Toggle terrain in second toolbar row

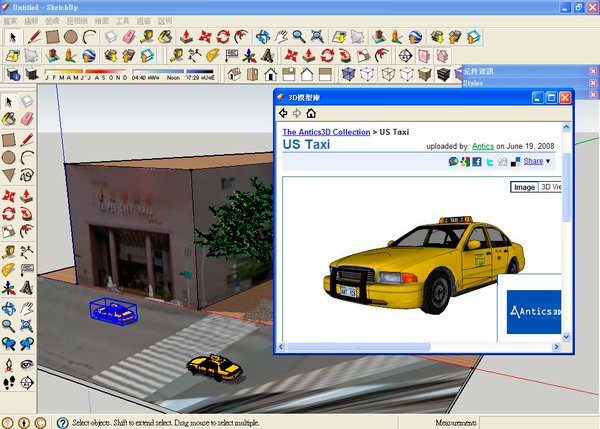[31, 56]
